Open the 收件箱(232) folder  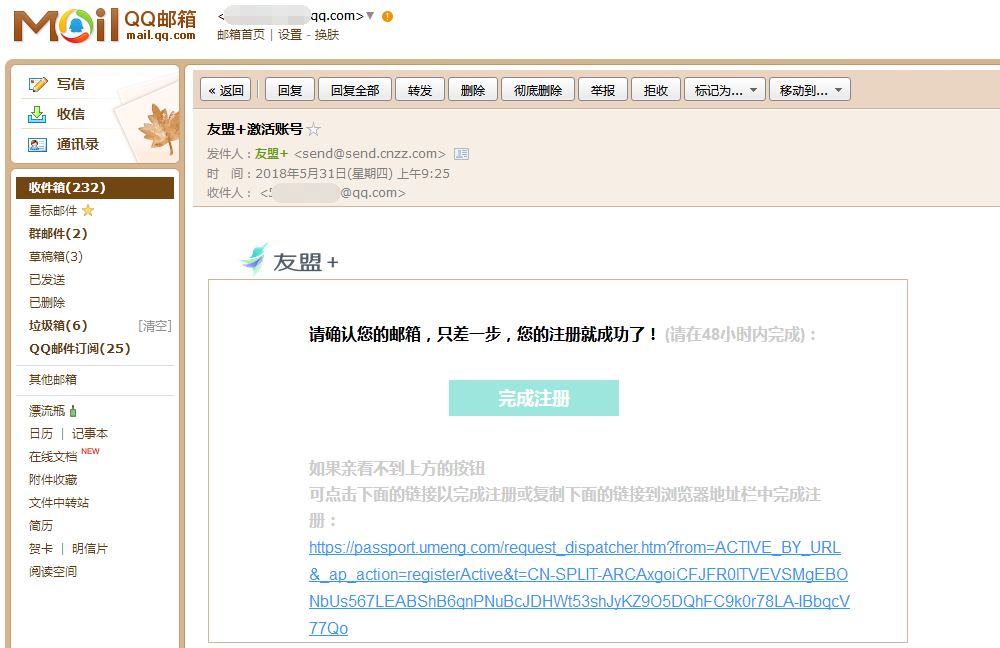[x=67, y=188]
